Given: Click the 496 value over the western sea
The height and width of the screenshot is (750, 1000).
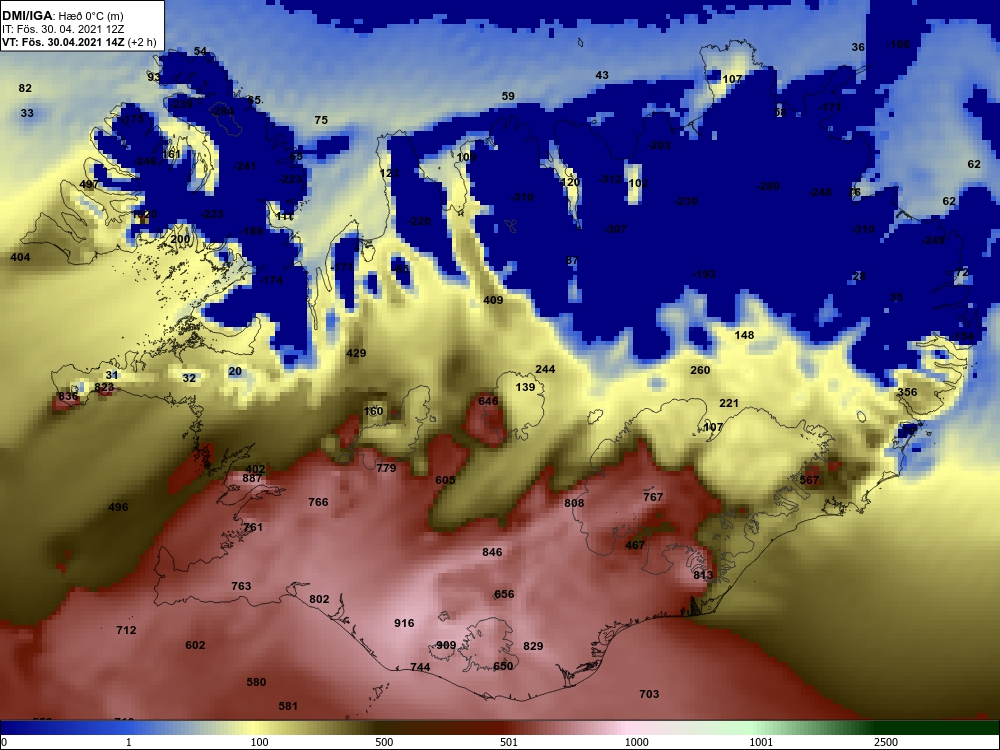Looking at the screenshot, I should 118,508.
